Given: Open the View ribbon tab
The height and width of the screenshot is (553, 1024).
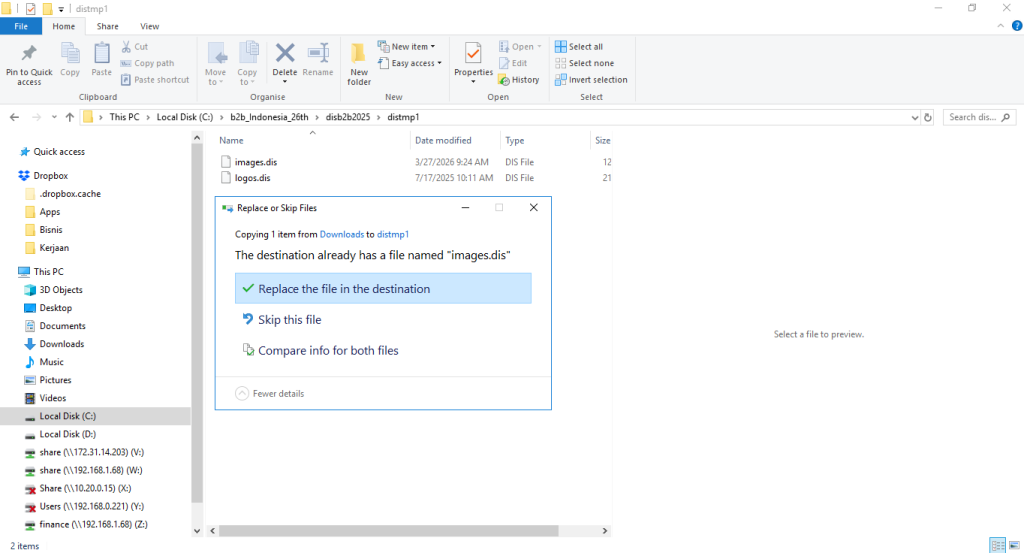Looking at the screenshot, I should [x=149, y=26].
